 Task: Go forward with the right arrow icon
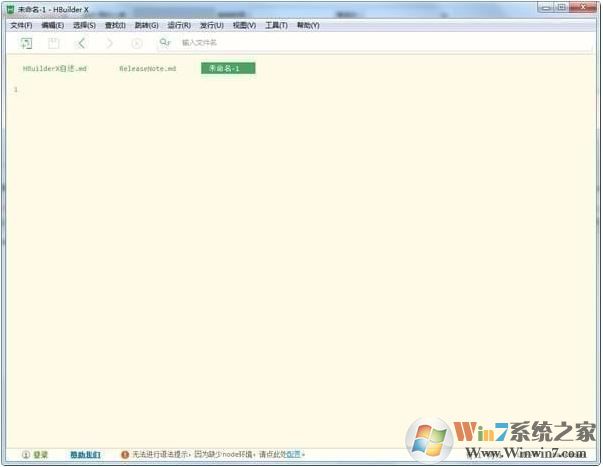[110, 43]
